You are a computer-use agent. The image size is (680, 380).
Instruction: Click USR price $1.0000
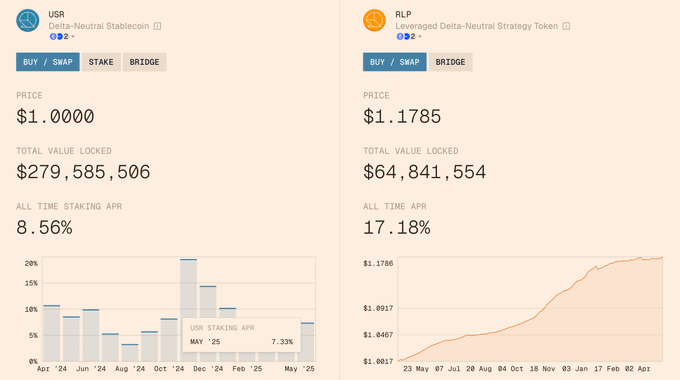click(x=55, y=117)
